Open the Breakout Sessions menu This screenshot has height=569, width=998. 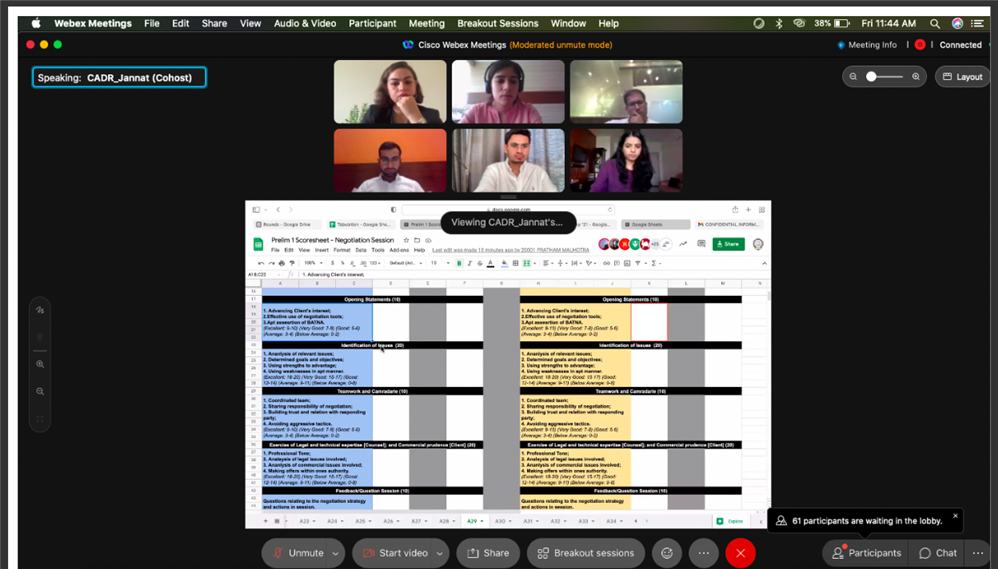pyautogui.click(x=498, y=23)
